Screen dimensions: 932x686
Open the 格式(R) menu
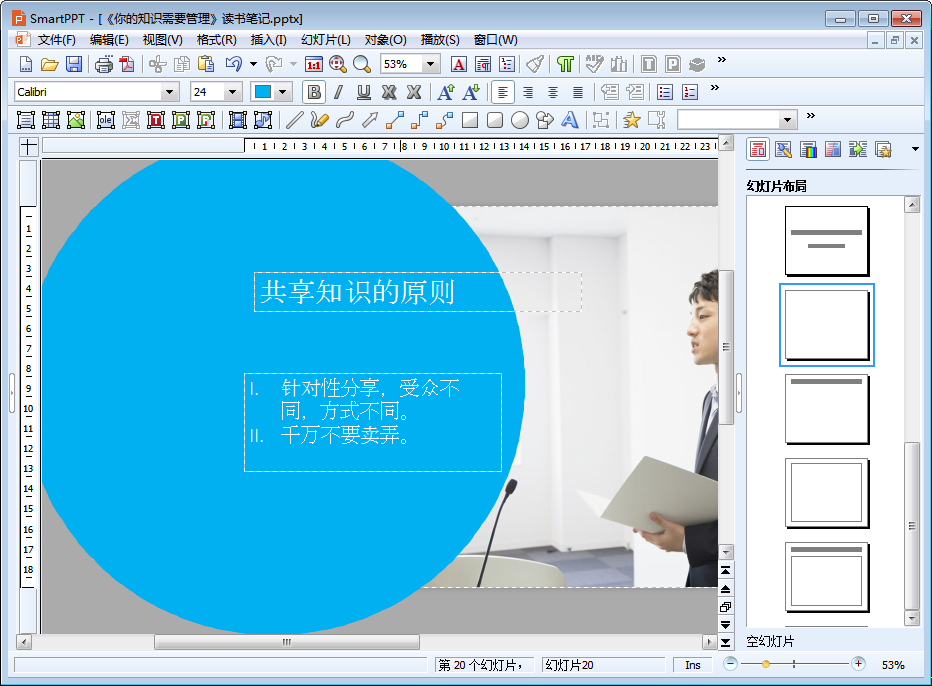(x=216, y=40)
